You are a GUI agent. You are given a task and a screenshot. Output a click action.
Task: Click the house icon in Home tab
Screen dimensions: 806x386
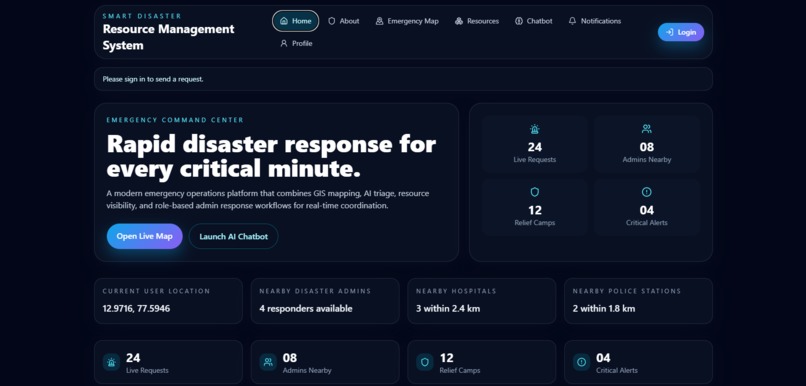pos(284,21)
